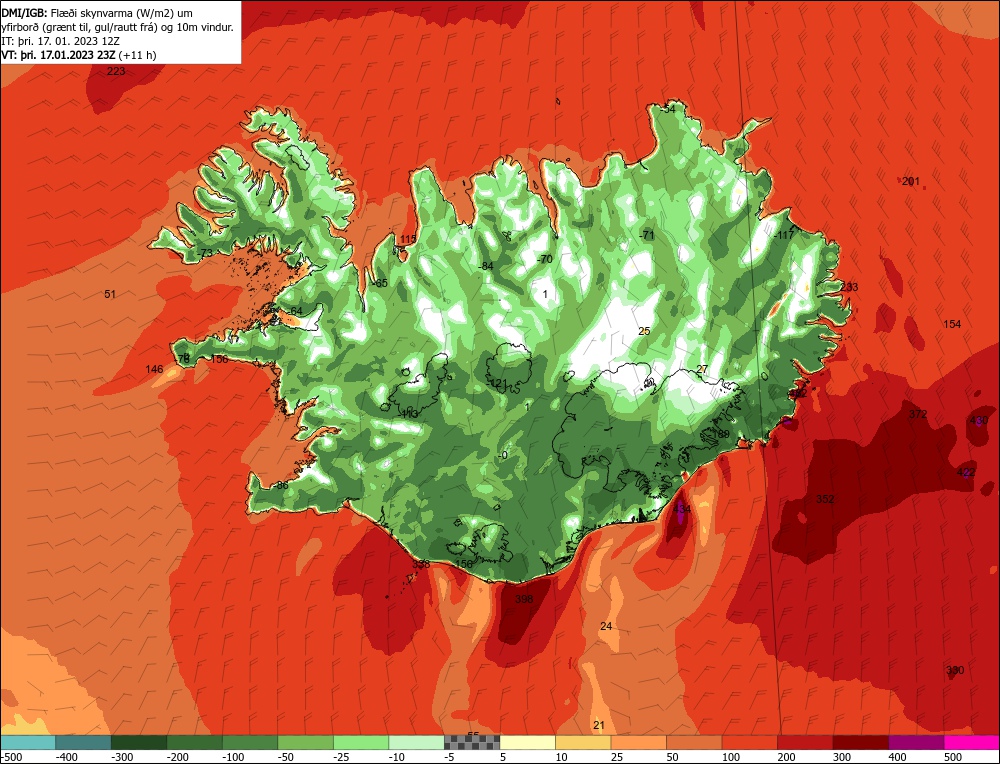Click the value 398 south of the coast
This screenshot has height=764, width=1000.
[x=524, y=599]
